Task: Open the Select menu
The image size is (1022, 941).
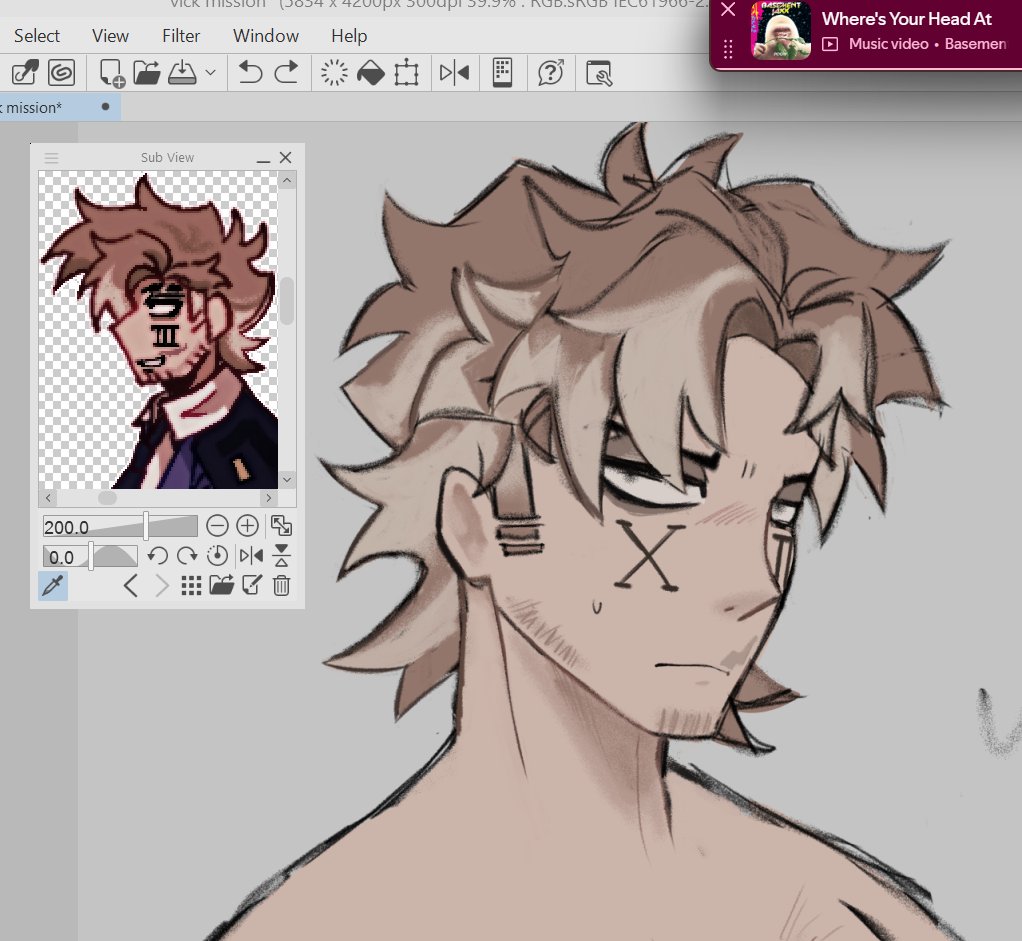Action: [36, 36]
